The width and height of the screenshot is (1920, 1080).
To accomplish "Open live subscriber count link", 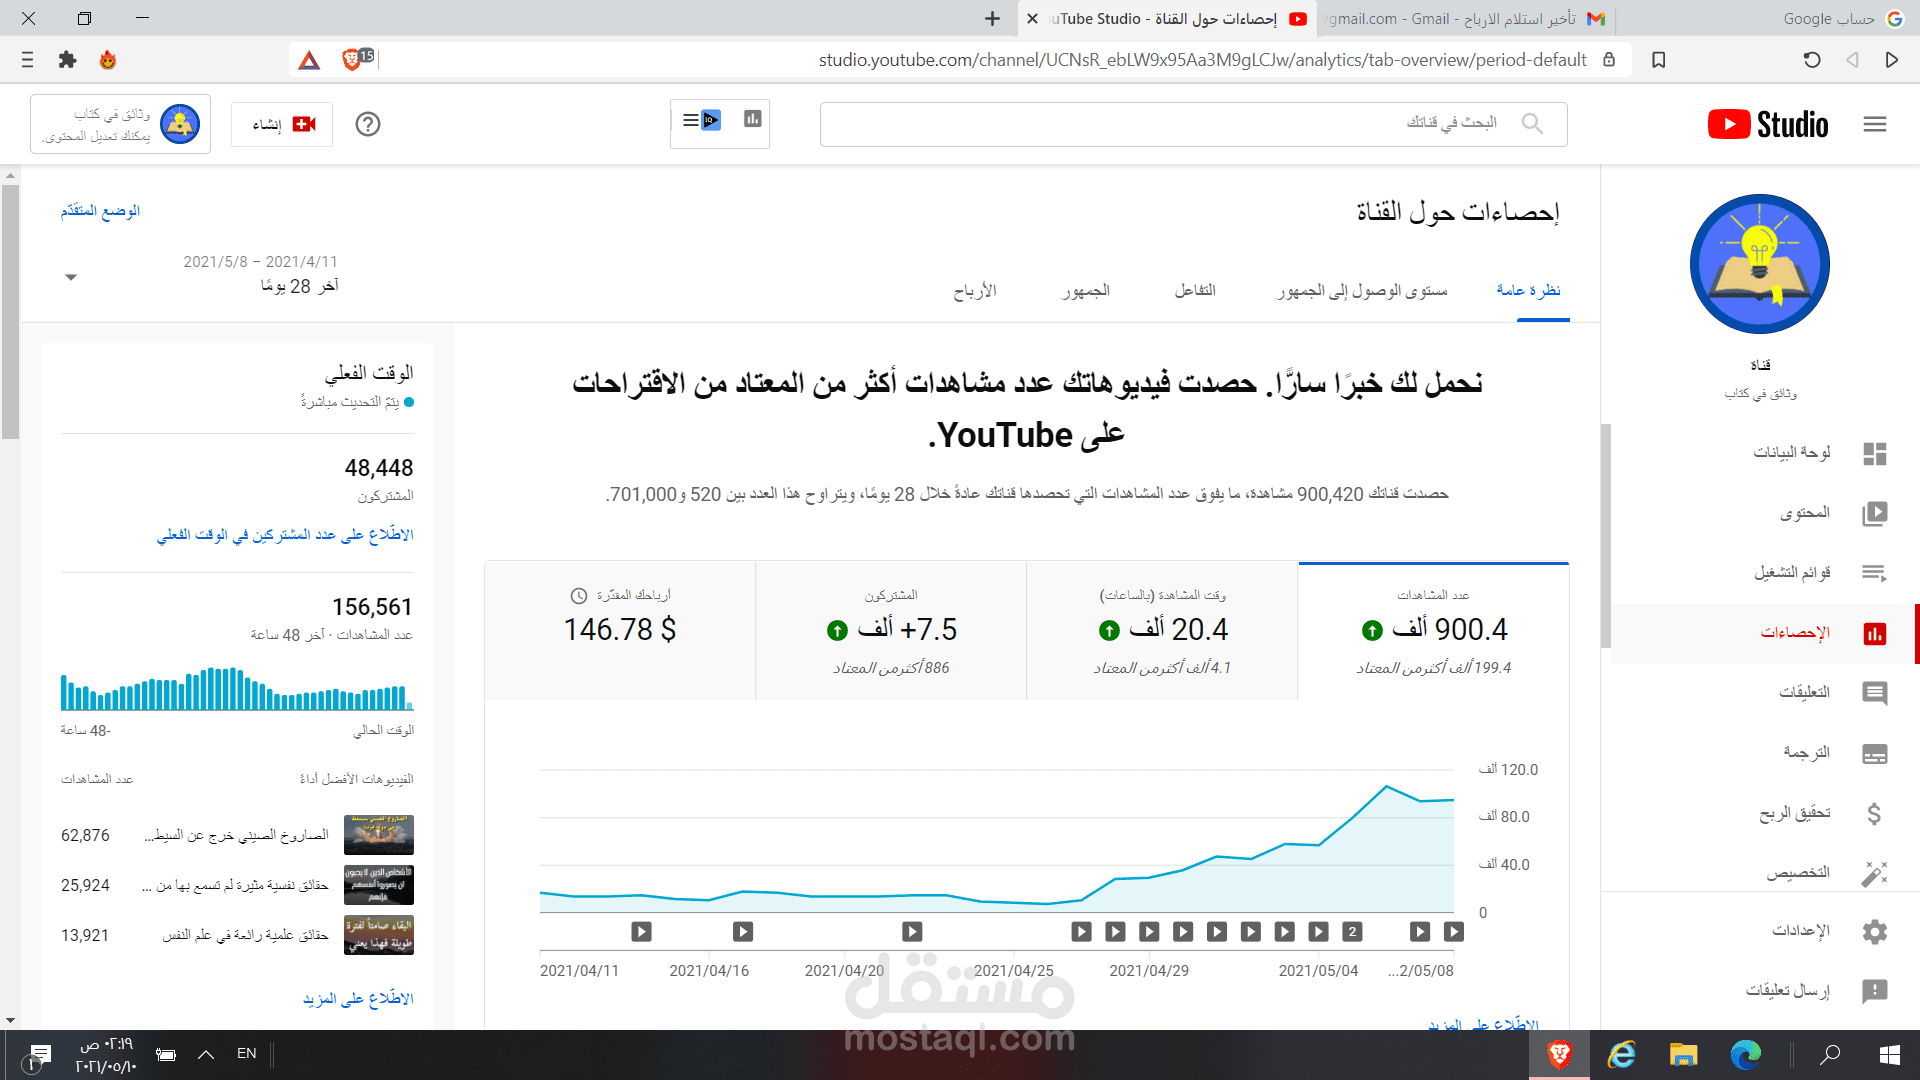I will (285, 535).
